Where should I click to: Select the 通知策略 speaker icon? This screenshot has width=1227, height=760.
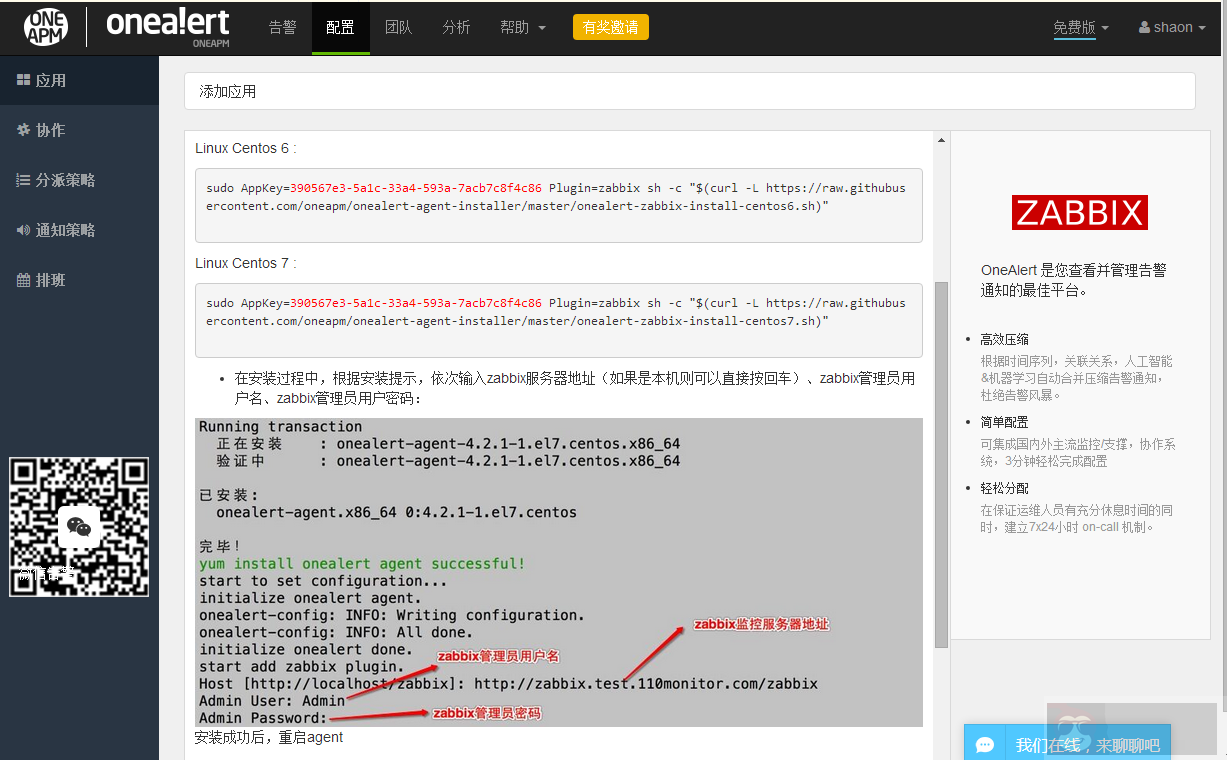25,229
